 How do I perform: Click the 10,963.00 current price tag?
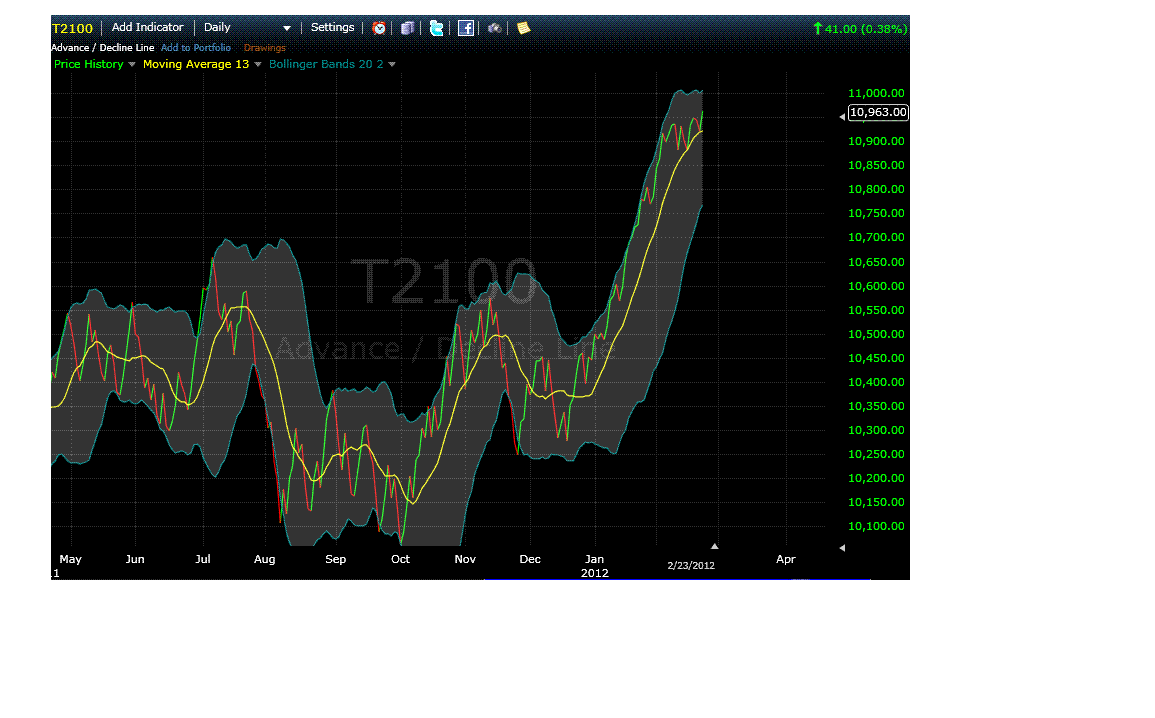pos(878,112)
